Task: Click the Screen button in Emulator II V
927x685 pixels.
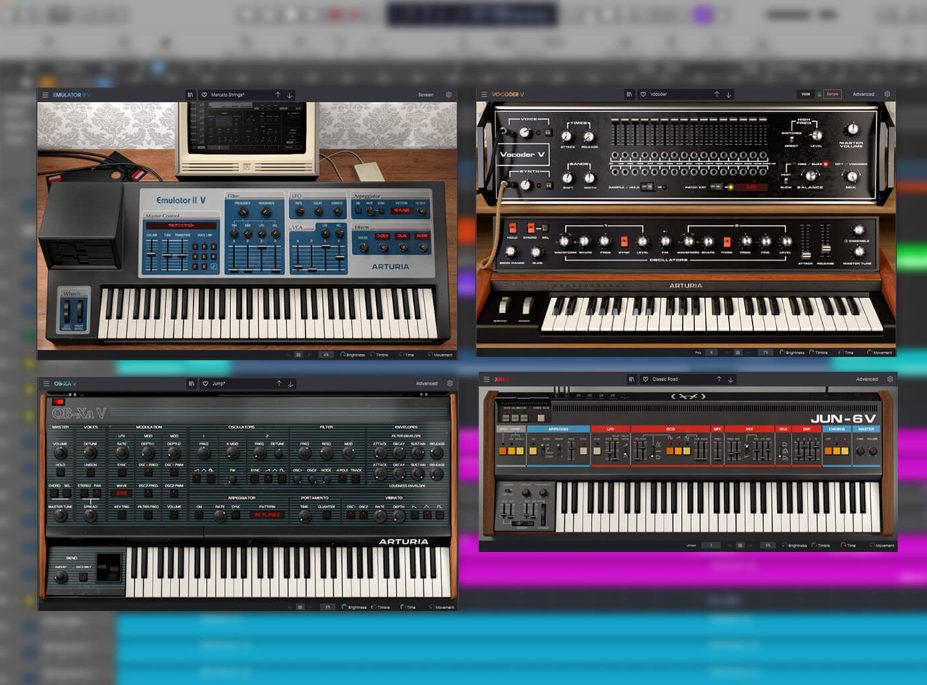Action: [426, 95]
